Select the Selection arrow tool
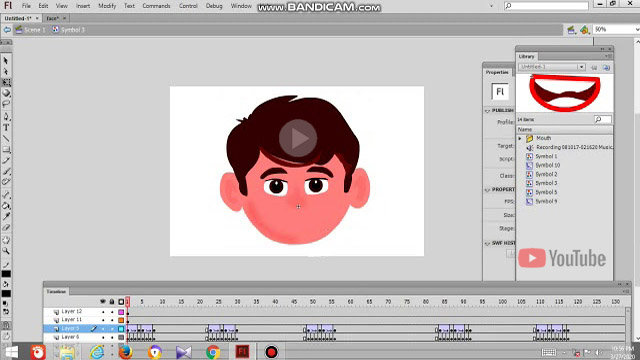 [x=6, y=61]
